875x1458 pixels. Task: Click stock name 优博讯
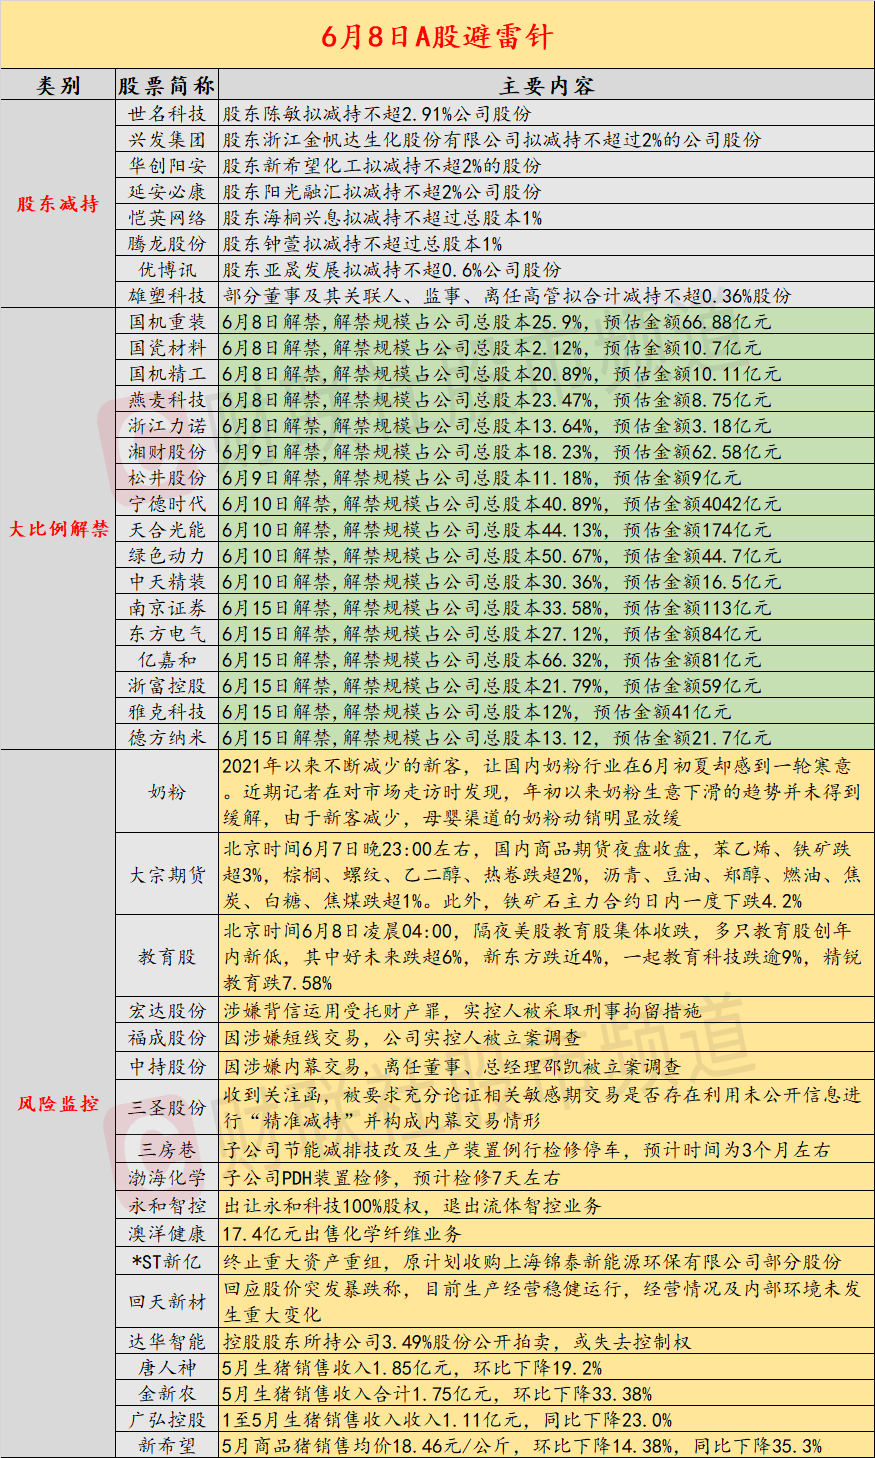[x=167, y=270]
